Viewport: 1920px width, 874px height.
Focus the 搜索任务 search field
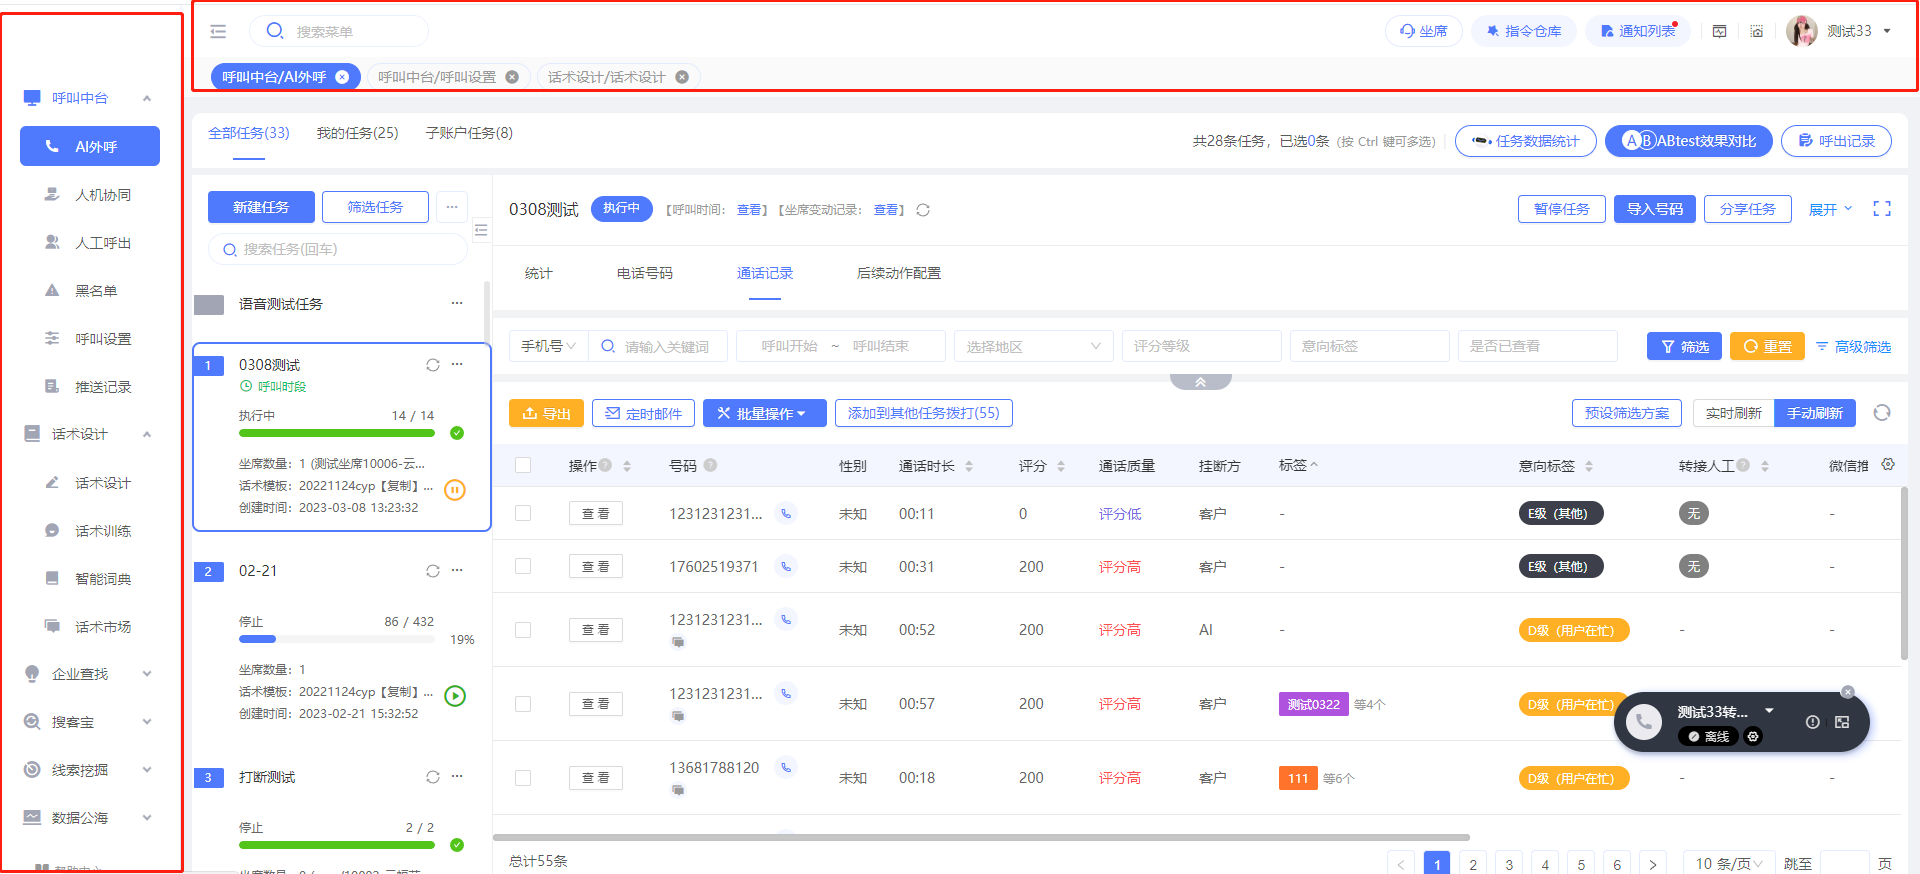pyautogui.click(x=338, y=249)
